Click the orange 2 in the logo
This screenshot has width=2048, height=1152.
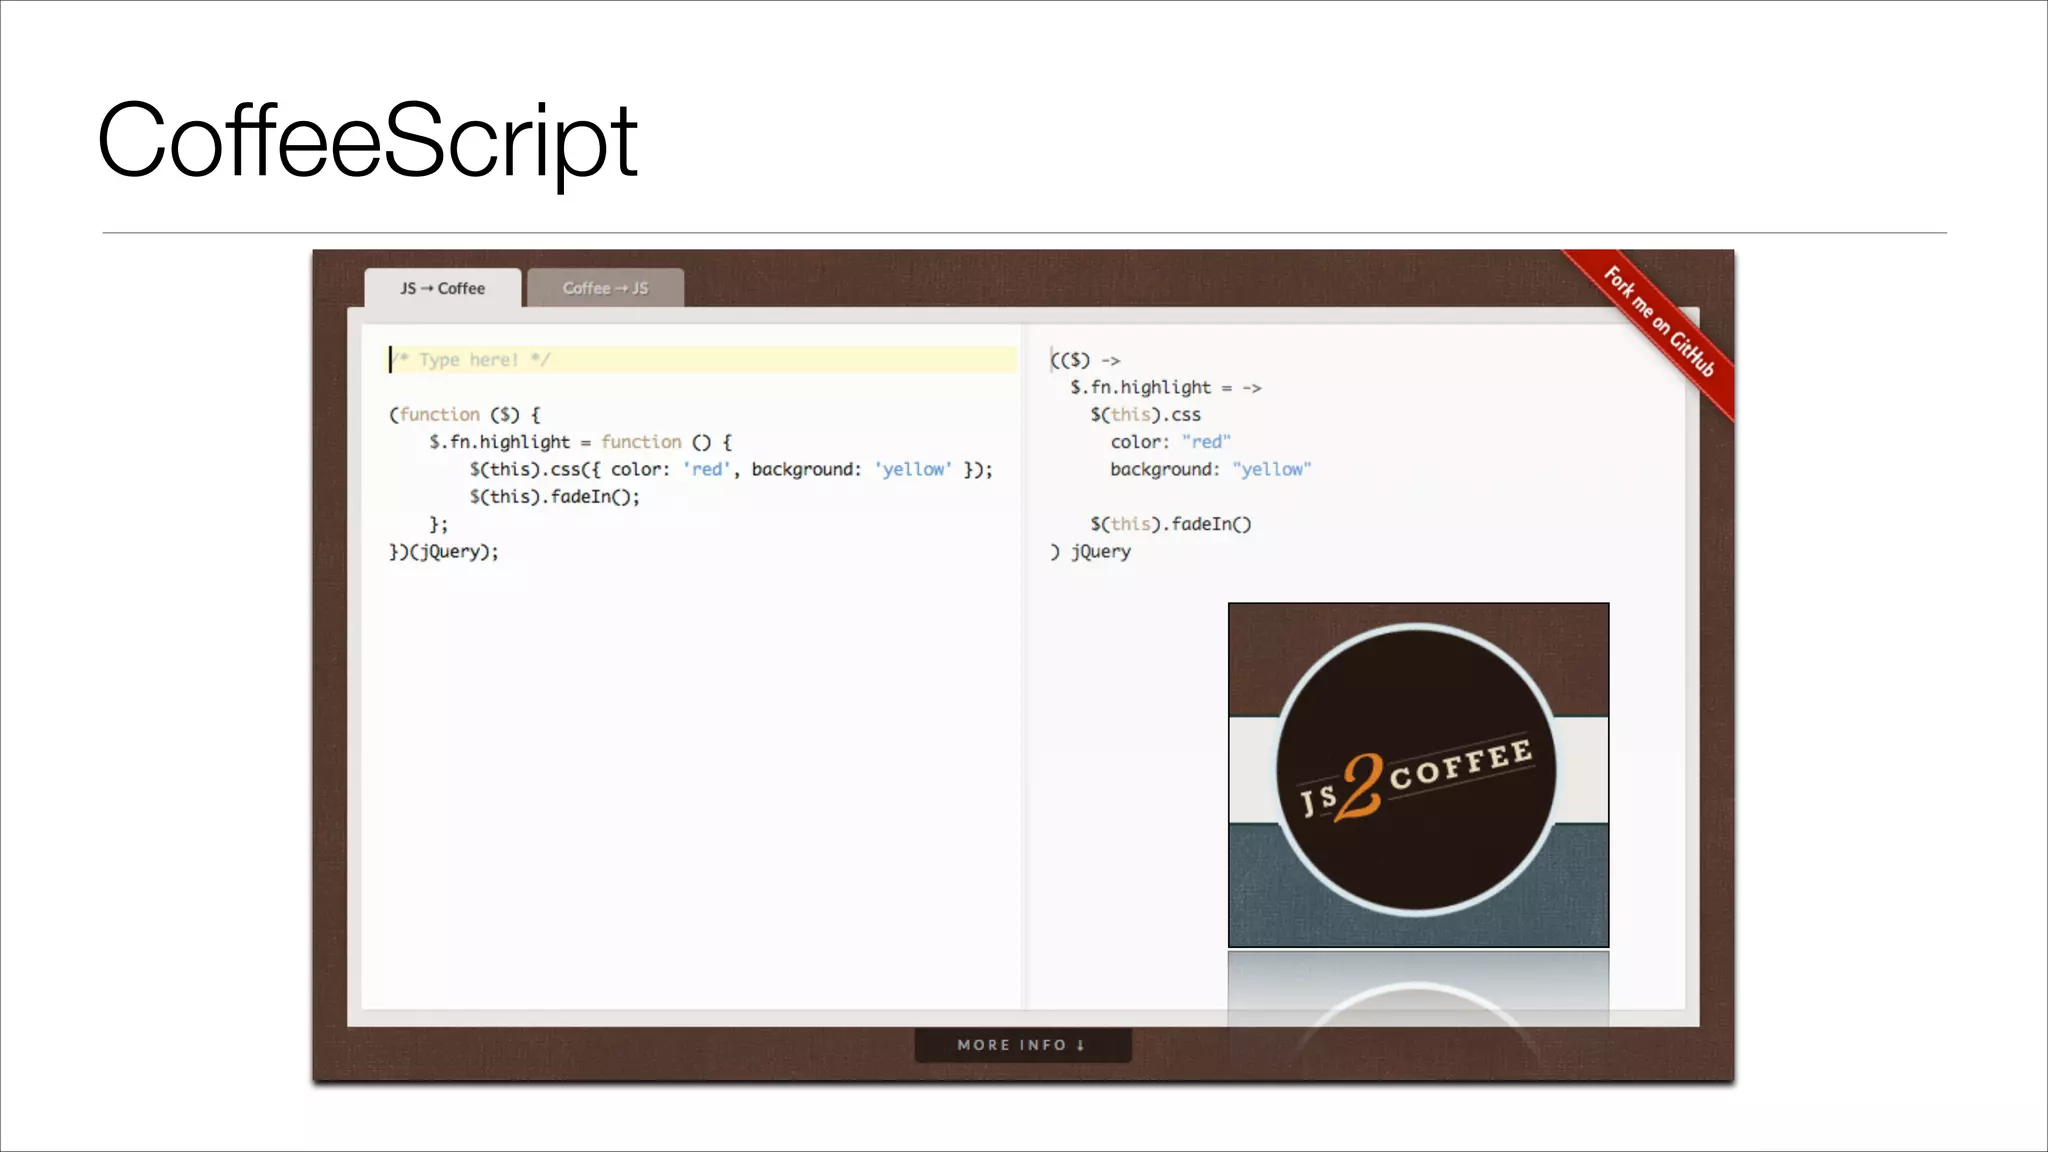tap(1362, 786)
